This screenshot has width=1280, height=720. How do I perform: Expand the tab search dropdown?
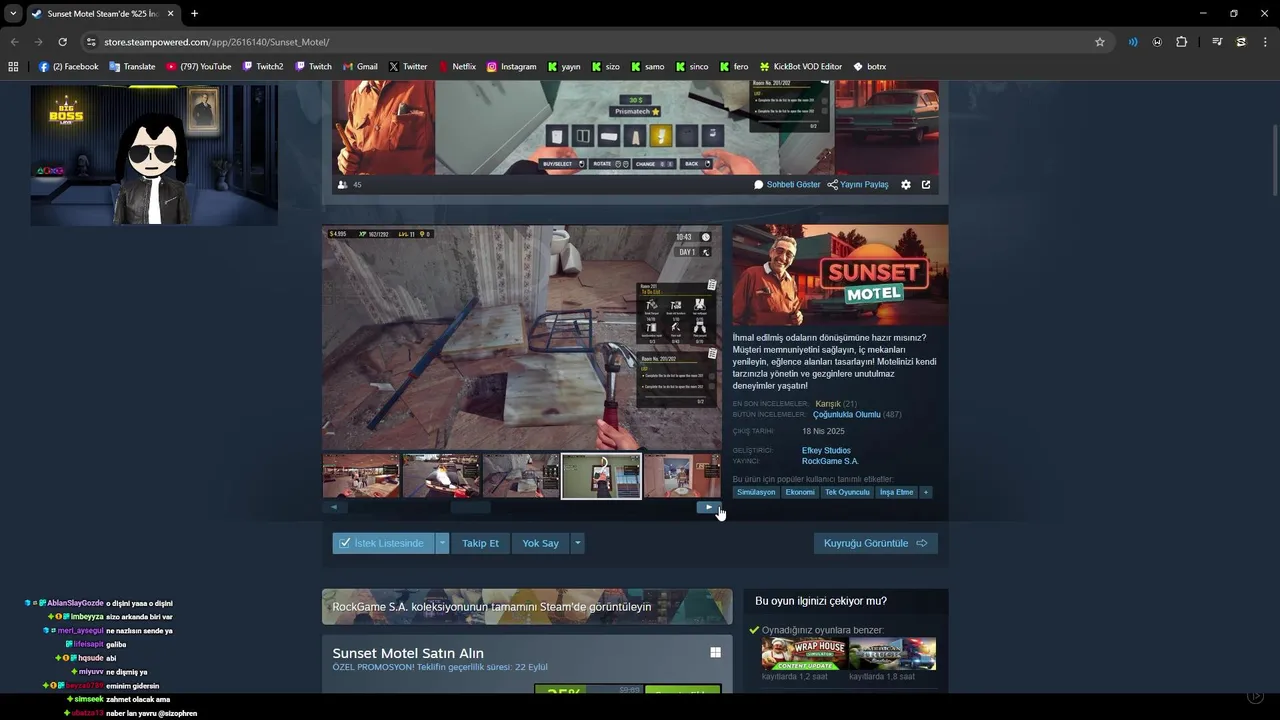pos(13,13)
